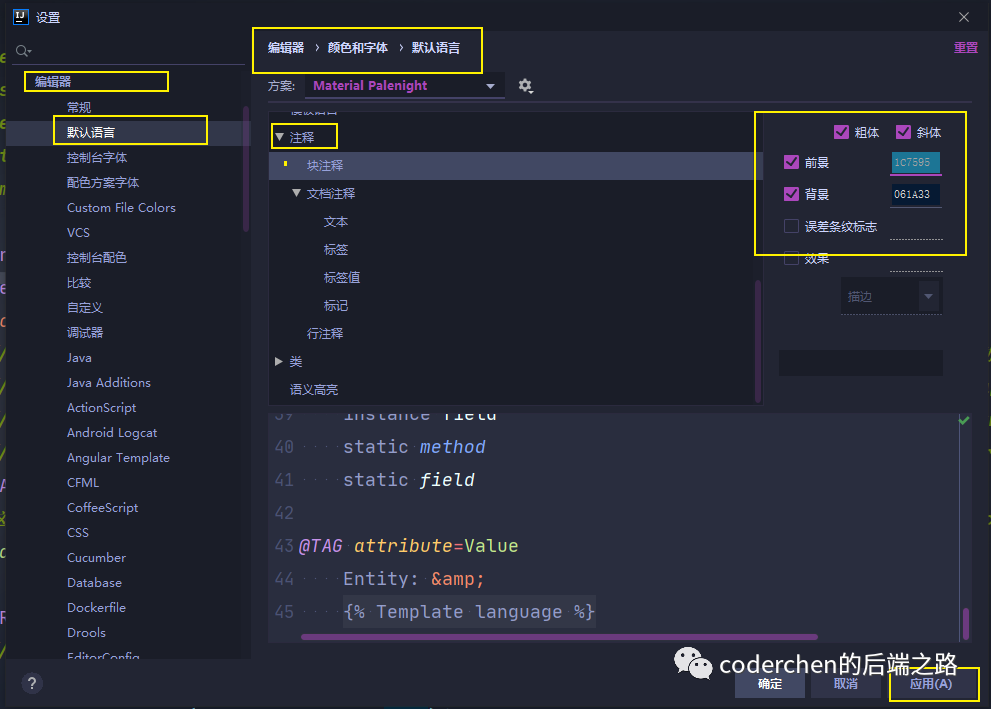This screenshot has height=709, width=991.
Task: Close the settings dialog window
Action: (964, 17)
